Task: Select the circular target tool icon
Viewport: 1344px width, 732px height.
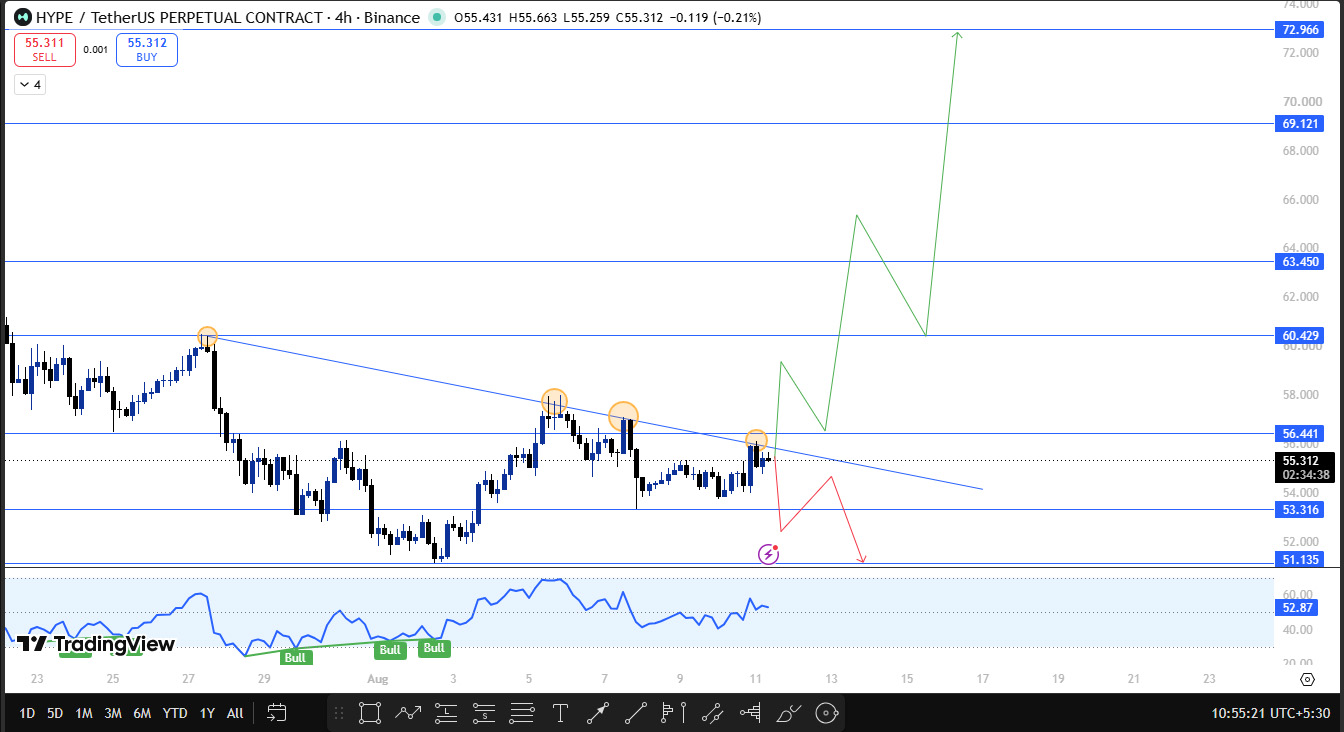Action: click(826, 713)
